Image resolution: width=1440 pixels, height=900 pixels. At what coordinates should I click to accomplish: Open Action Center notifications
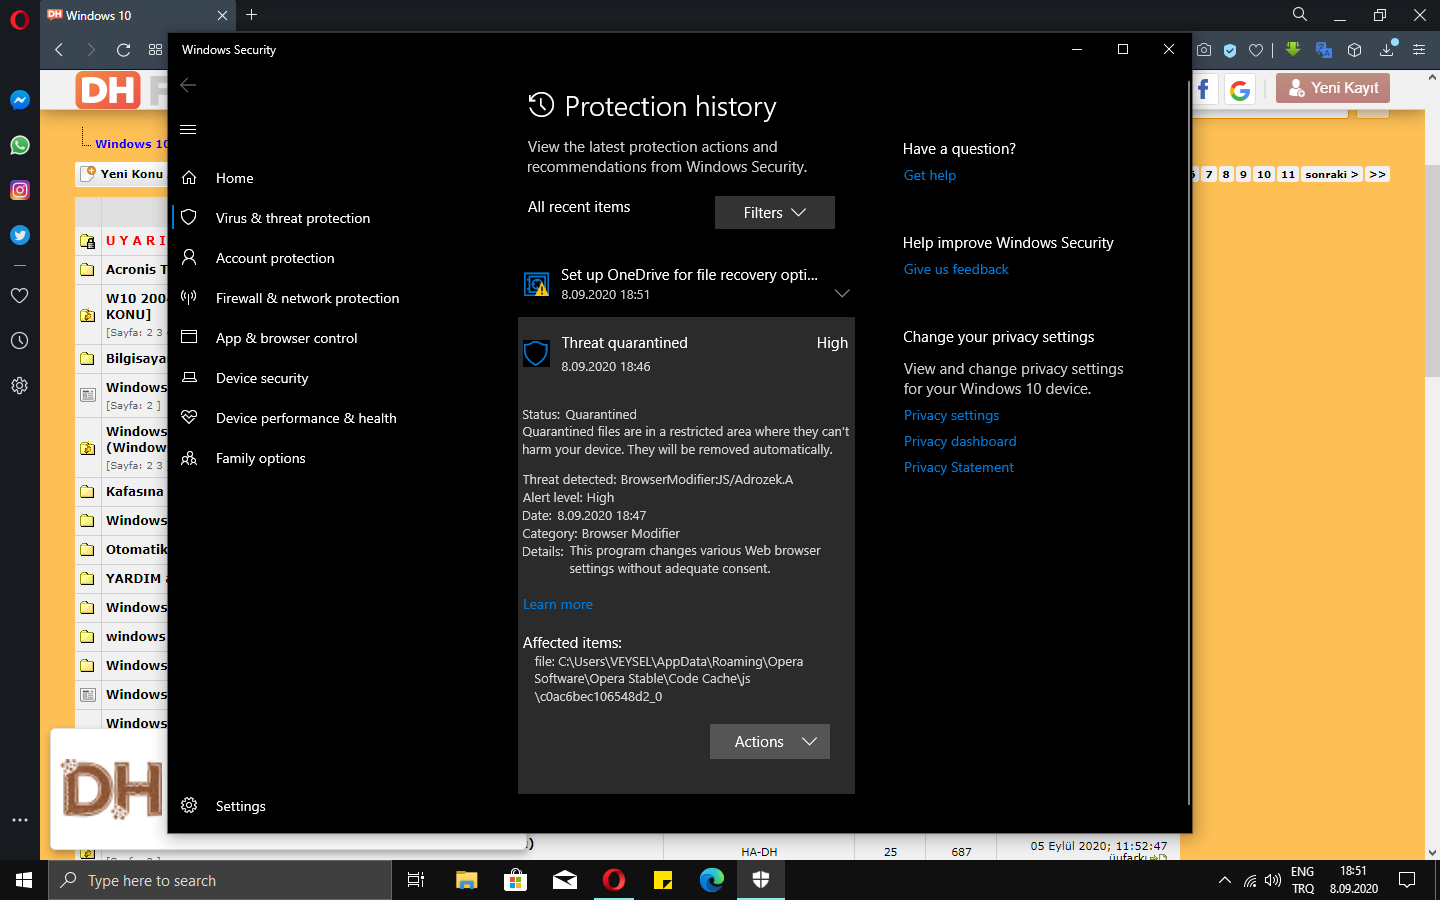tap(1407, 881)
